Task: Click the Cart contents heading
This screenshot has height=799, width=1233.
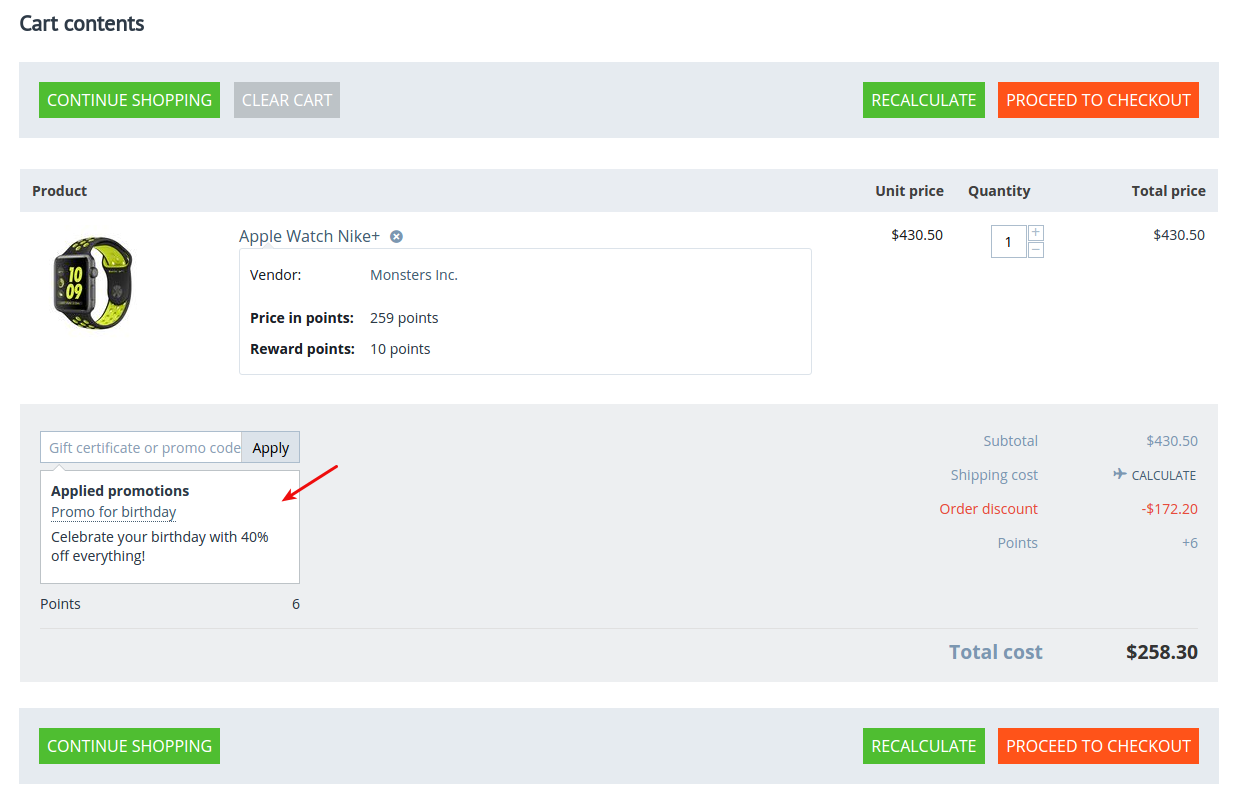Action: click(82, 24)
